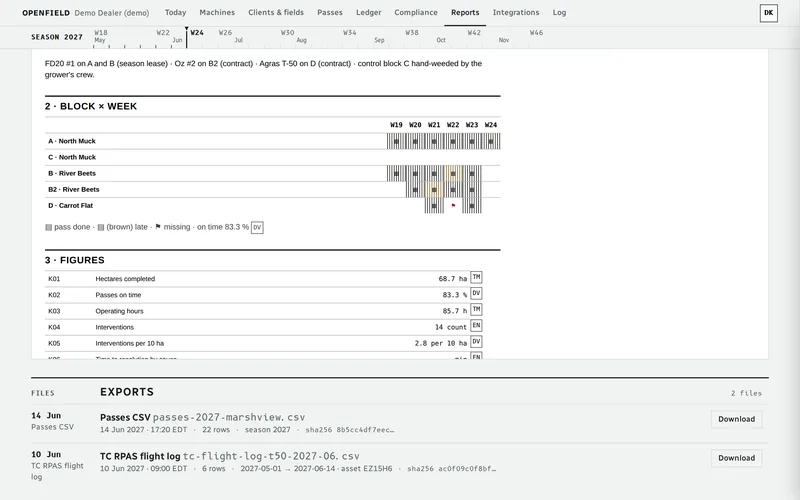Click the missing flag legend icon
This screenshot has width=800, height=500.
[158, 227]
